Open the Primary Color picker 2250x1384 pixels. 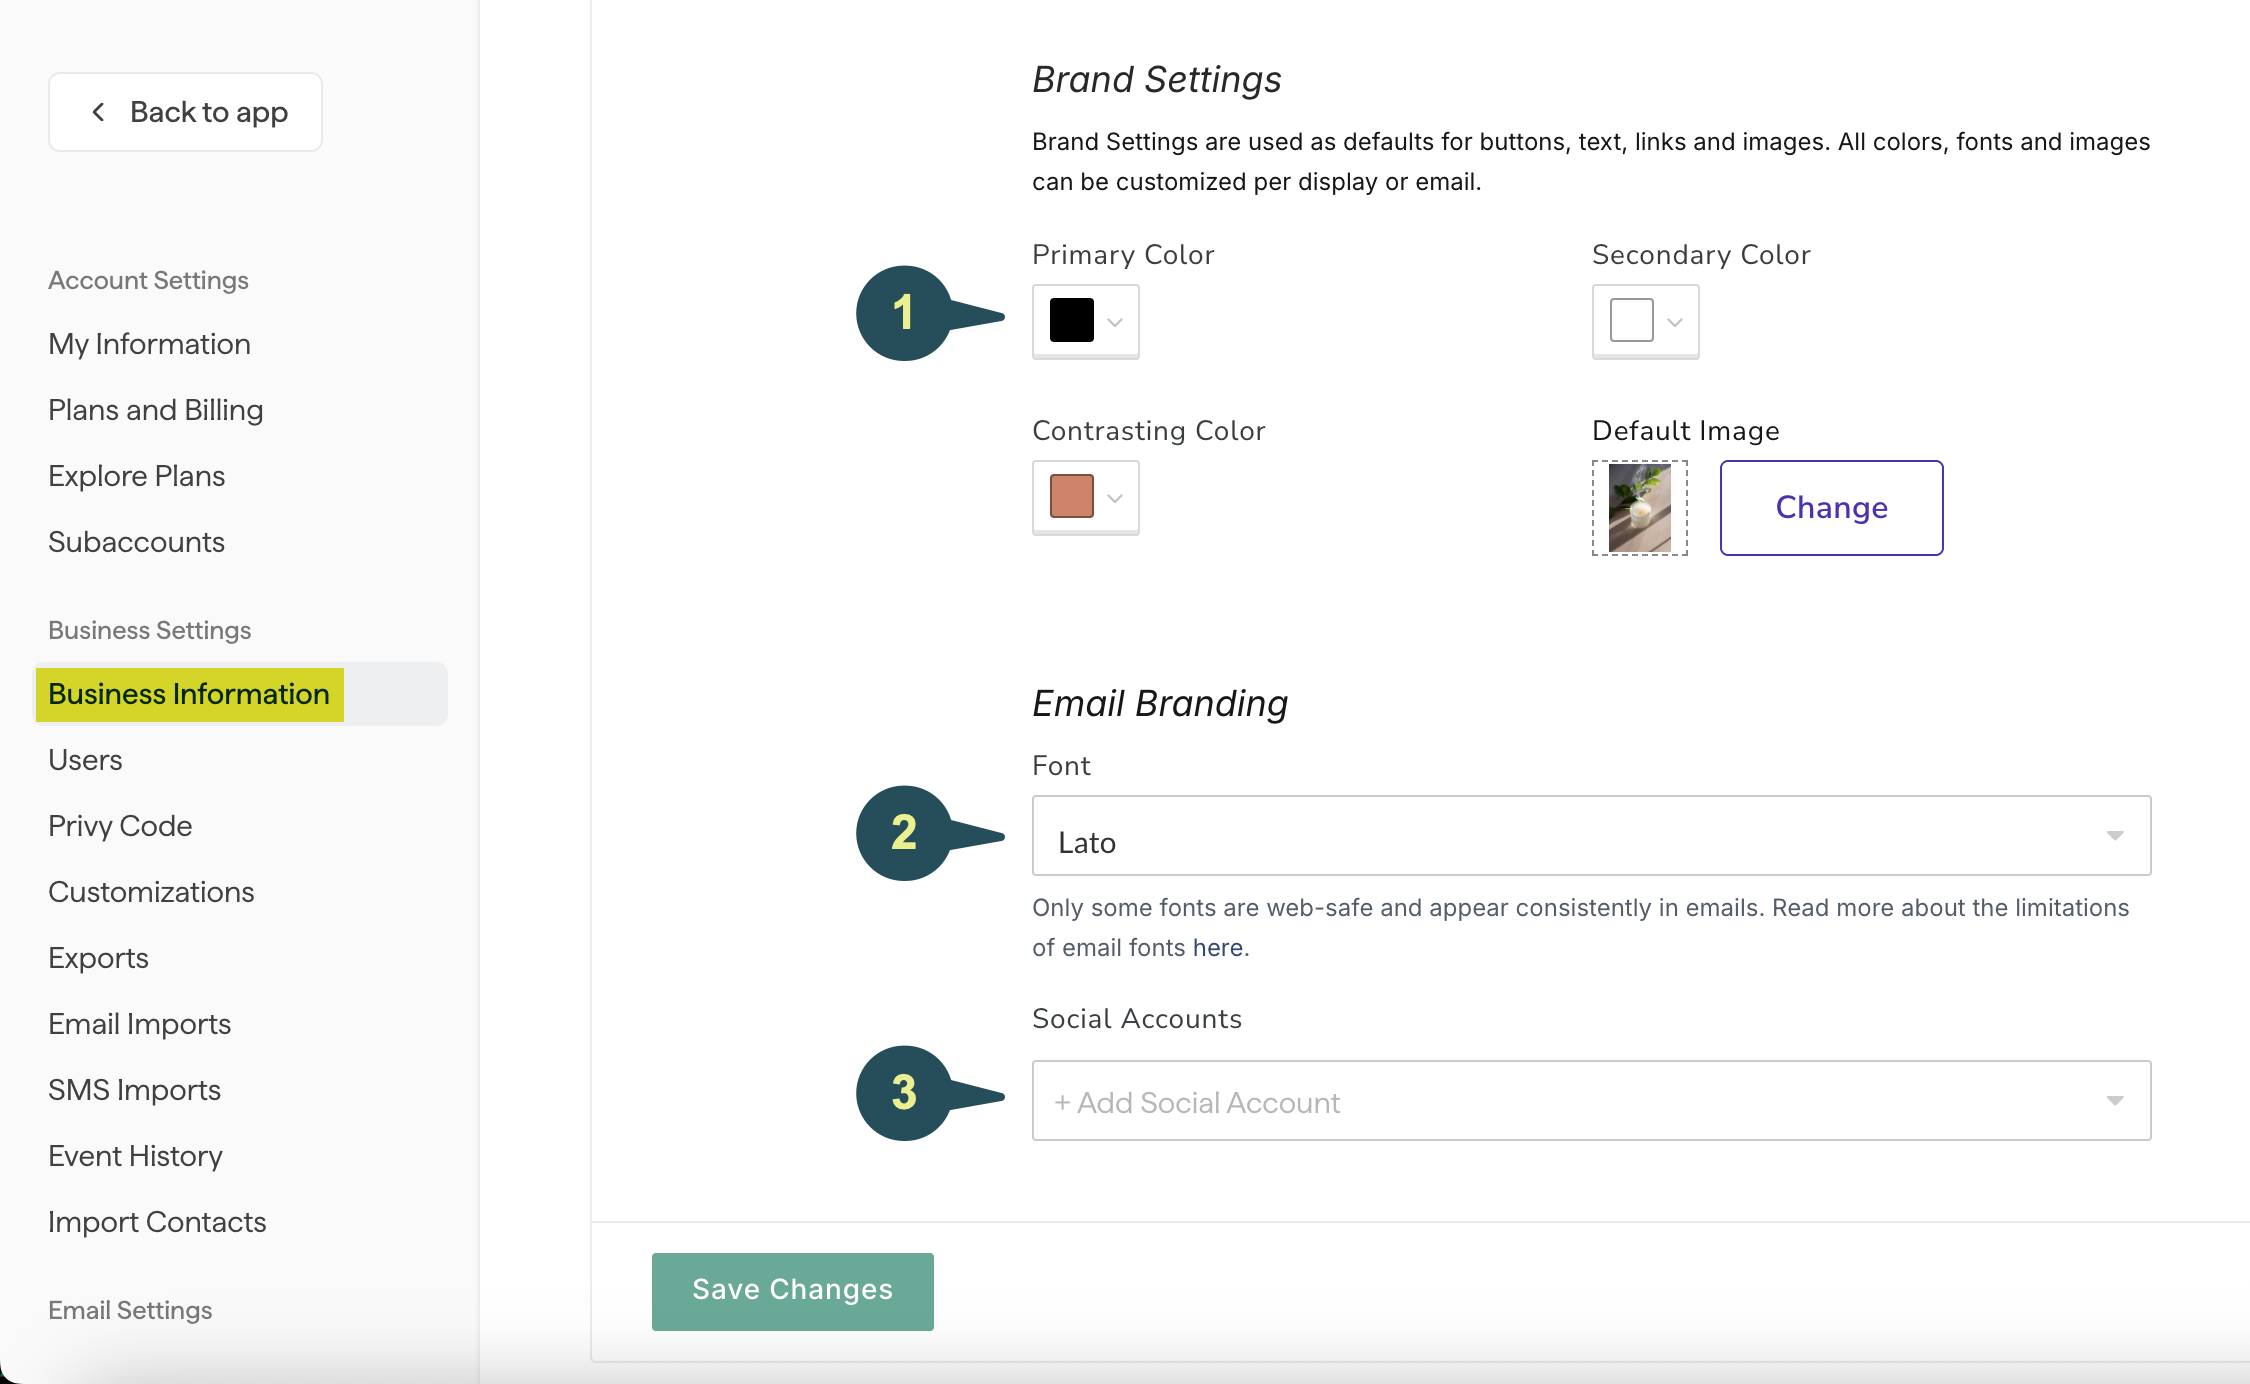pos(1070,321)
